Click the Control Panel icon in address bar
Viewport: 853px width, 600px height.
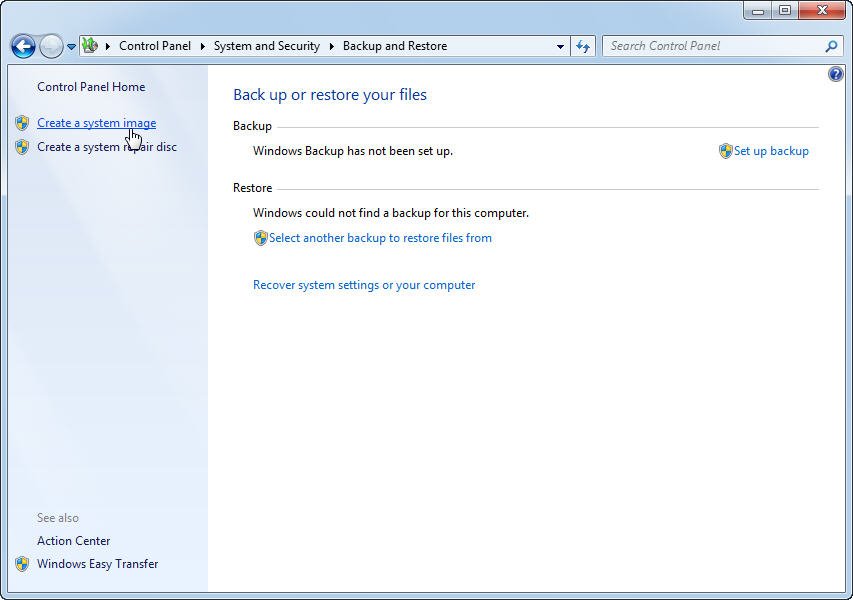[90, 46]
